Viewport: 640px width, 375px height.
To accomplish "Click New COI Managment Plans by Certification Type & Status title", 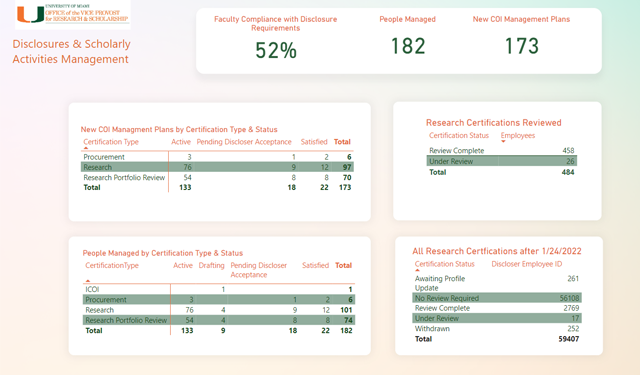I will tap(179, 129).
